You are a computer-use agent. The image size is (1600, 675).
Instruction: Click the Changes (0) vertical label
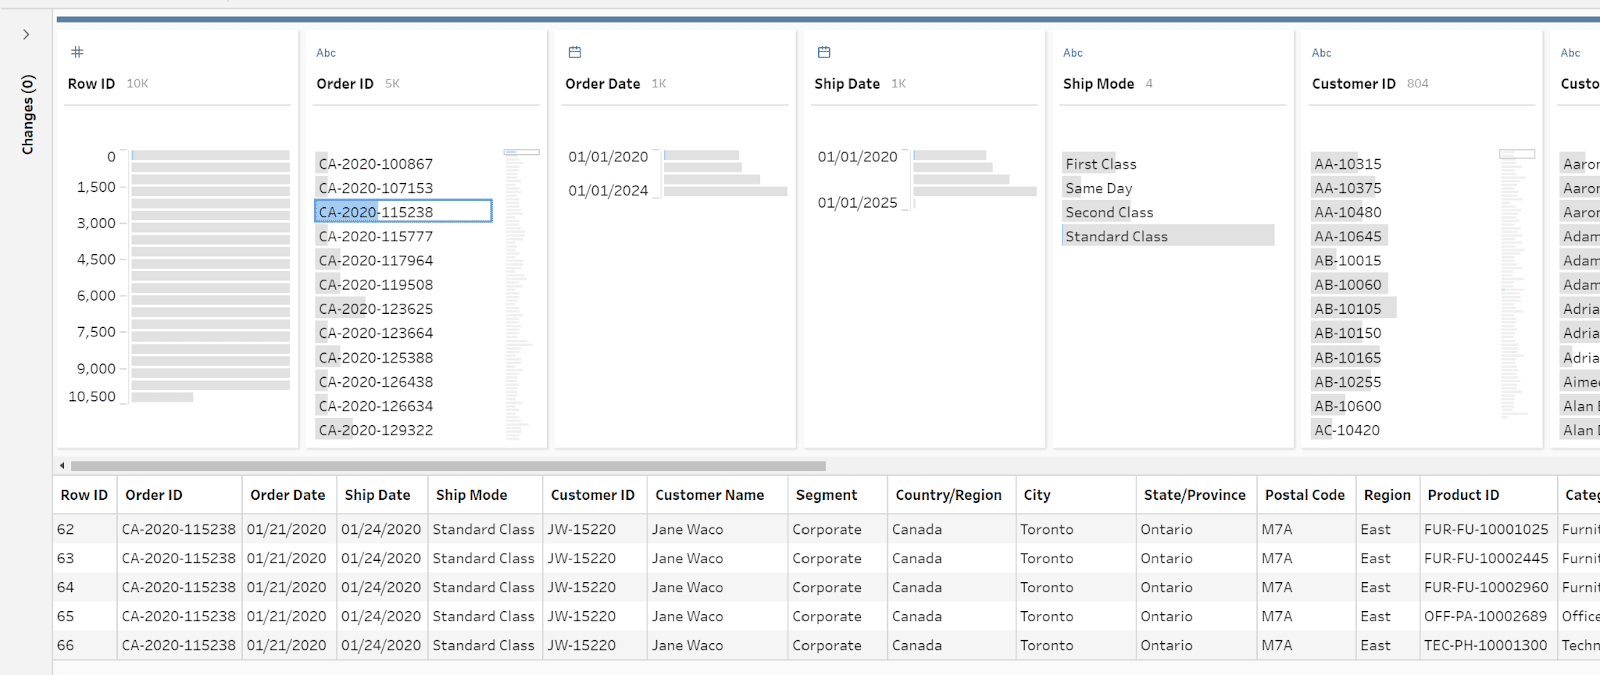[x=28, y=114]
